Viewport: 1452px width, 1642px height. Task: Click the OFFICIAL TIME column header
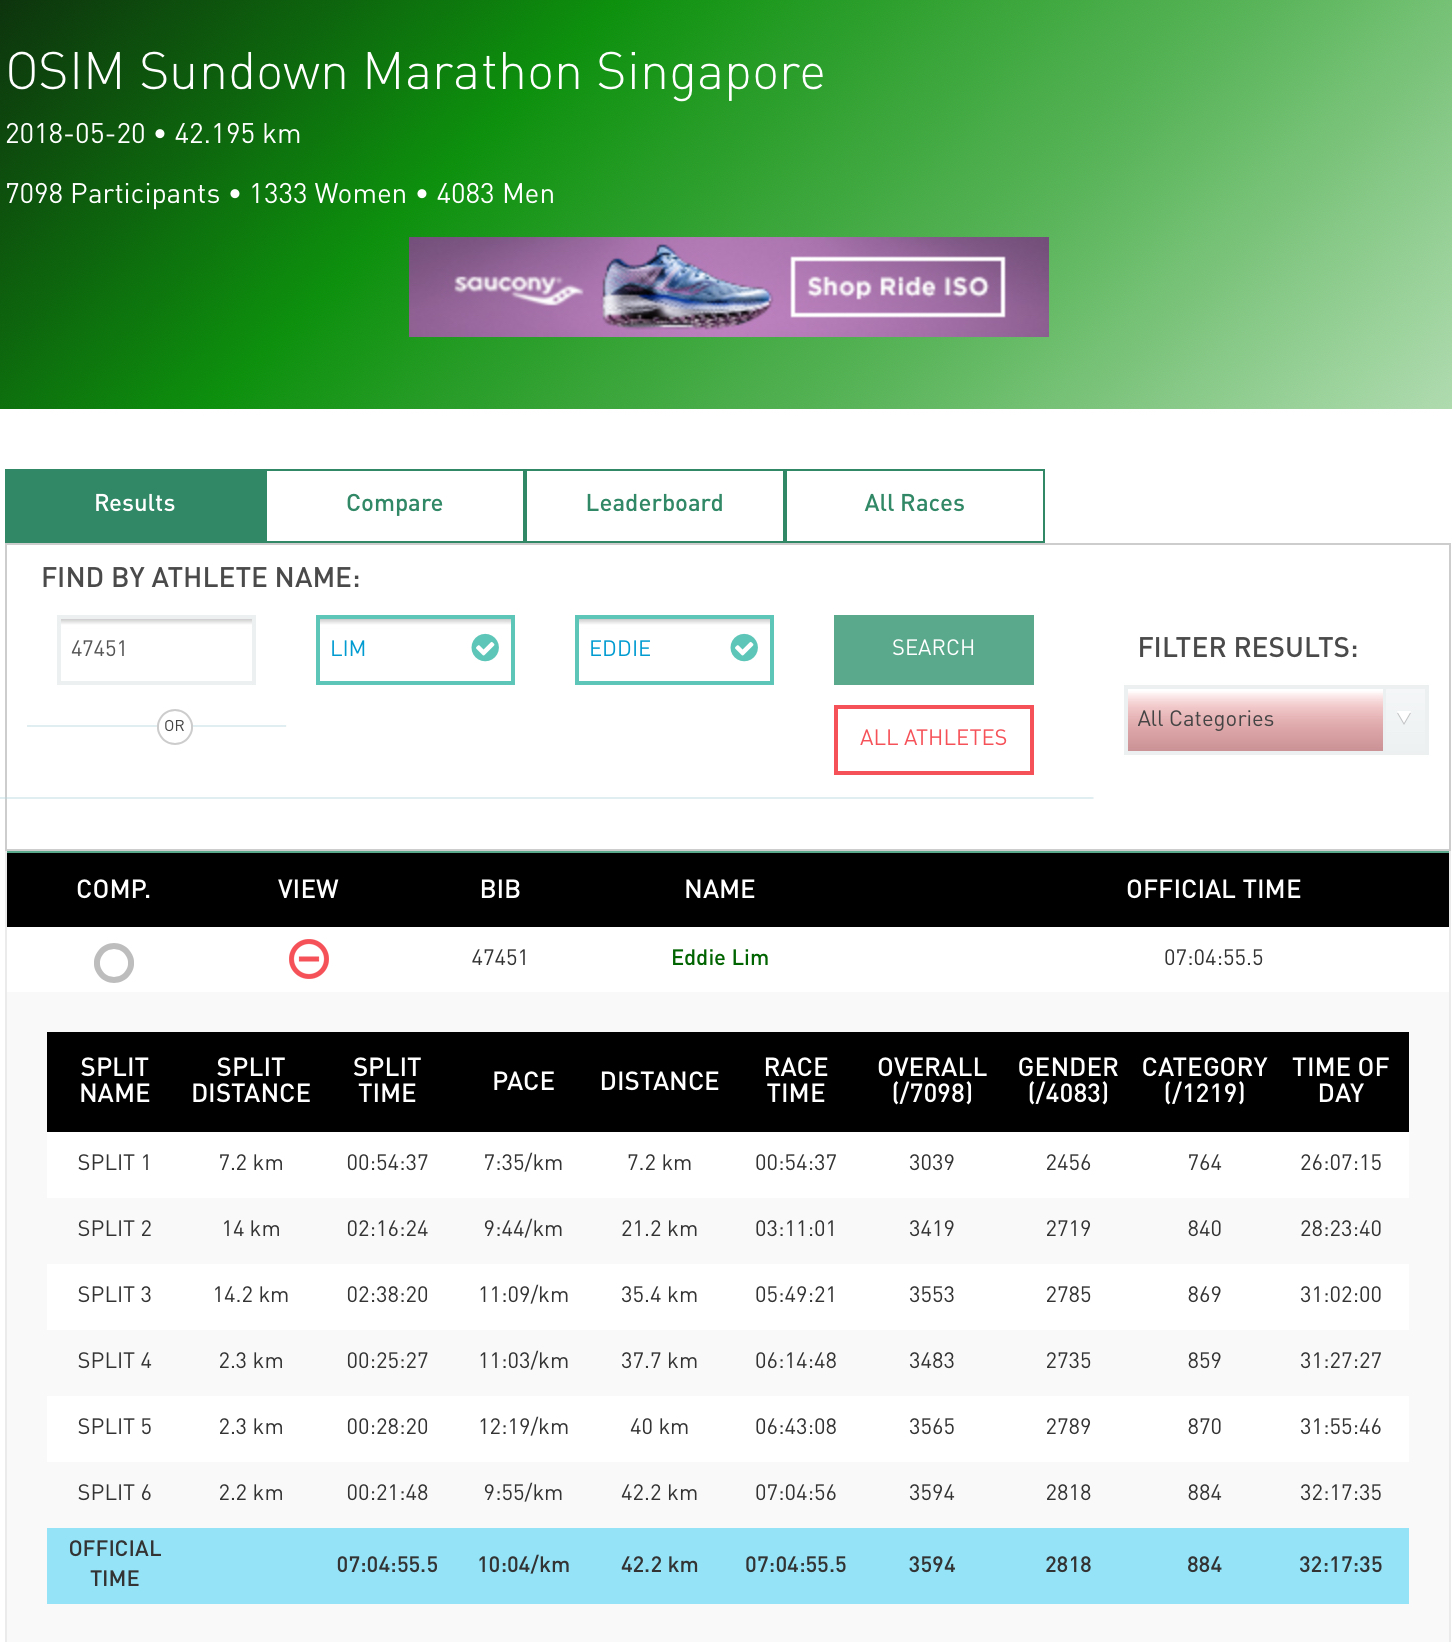[x=1213, y=890]
